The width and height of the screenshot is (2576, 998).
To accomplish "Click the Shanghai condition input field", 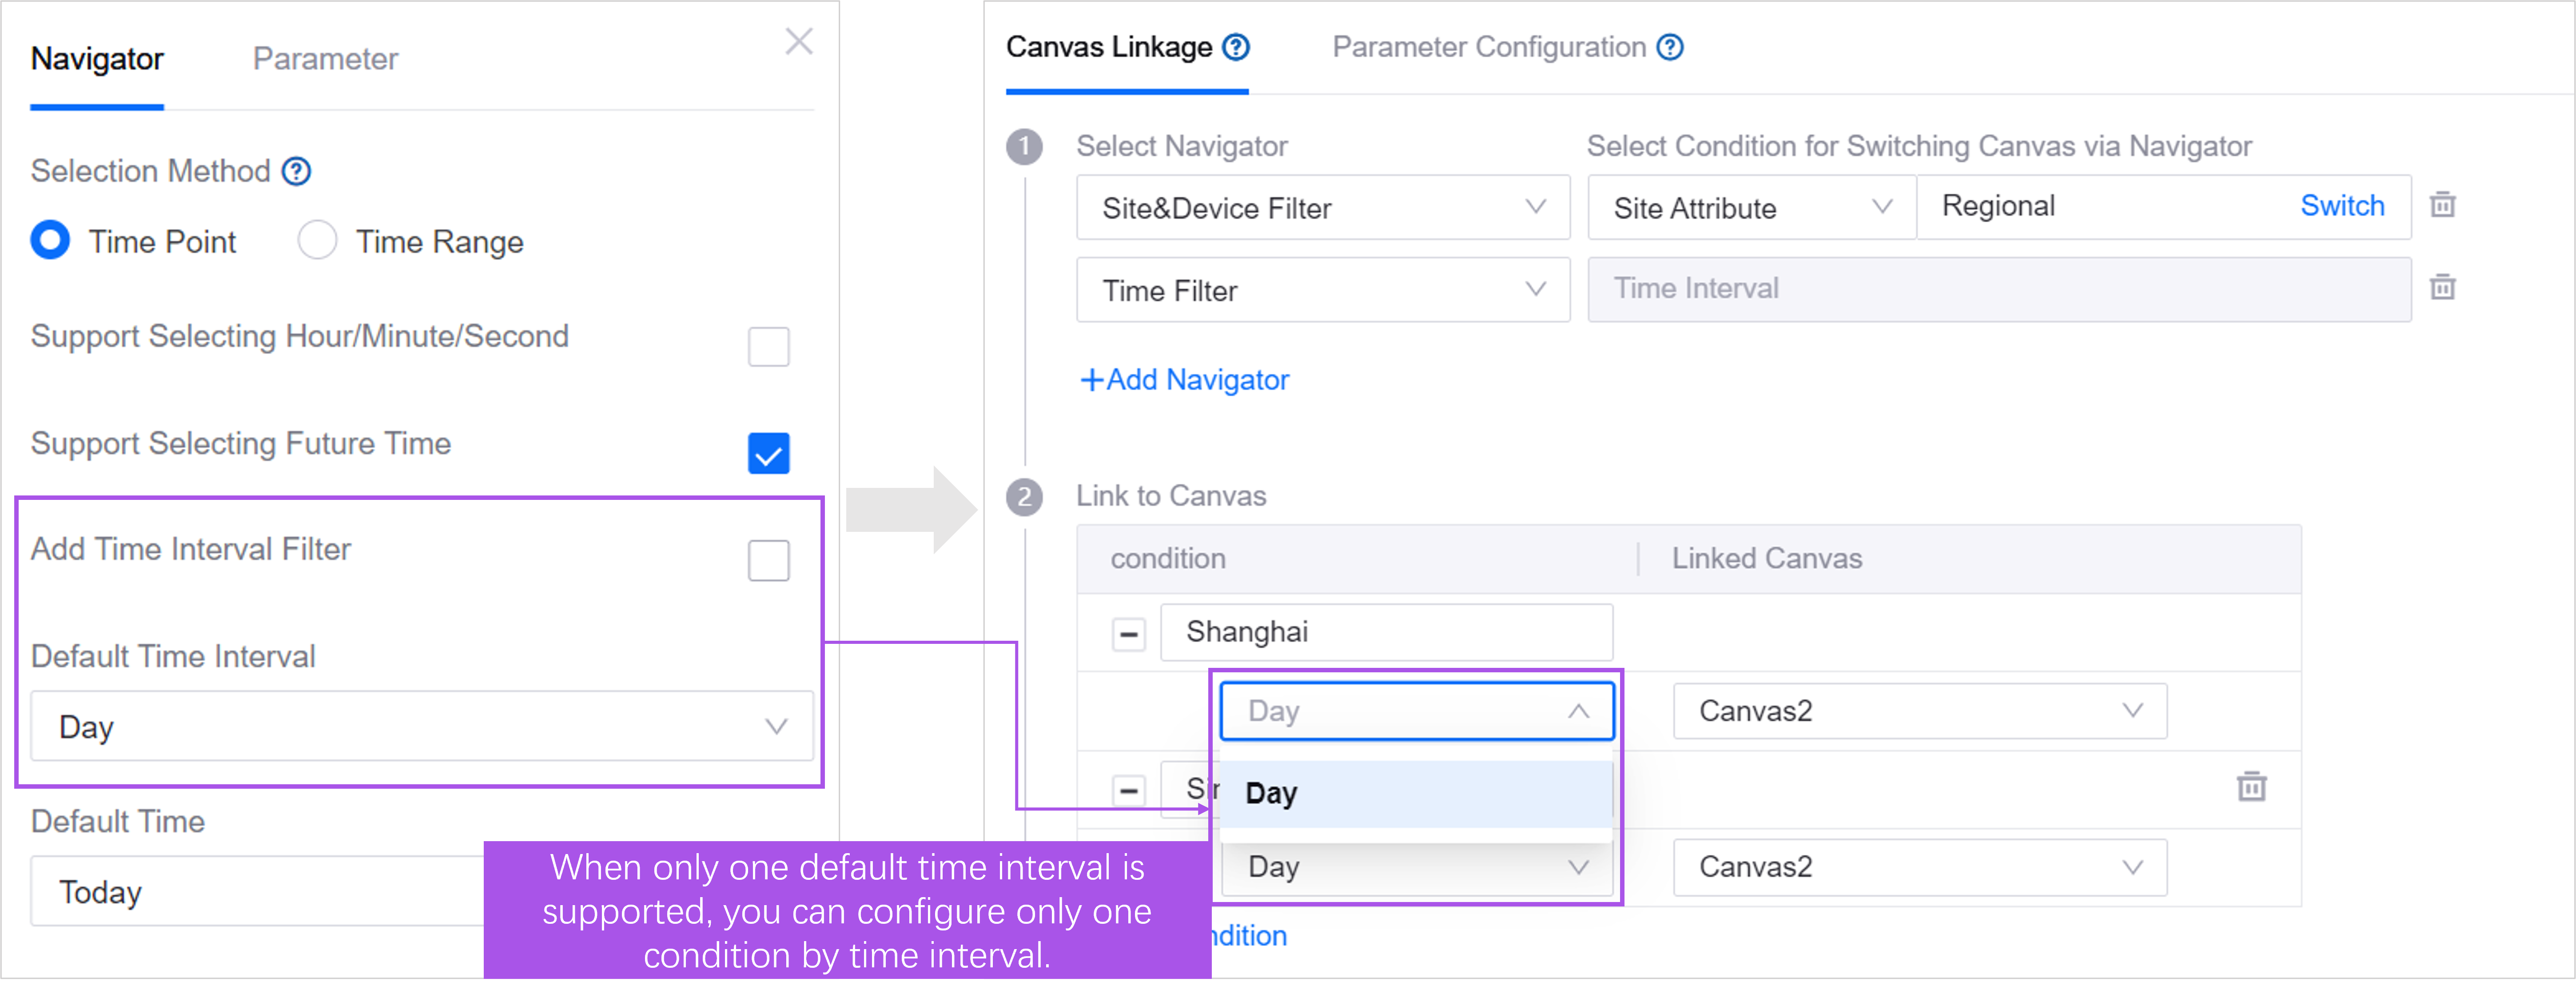I will click(1385, 632).
